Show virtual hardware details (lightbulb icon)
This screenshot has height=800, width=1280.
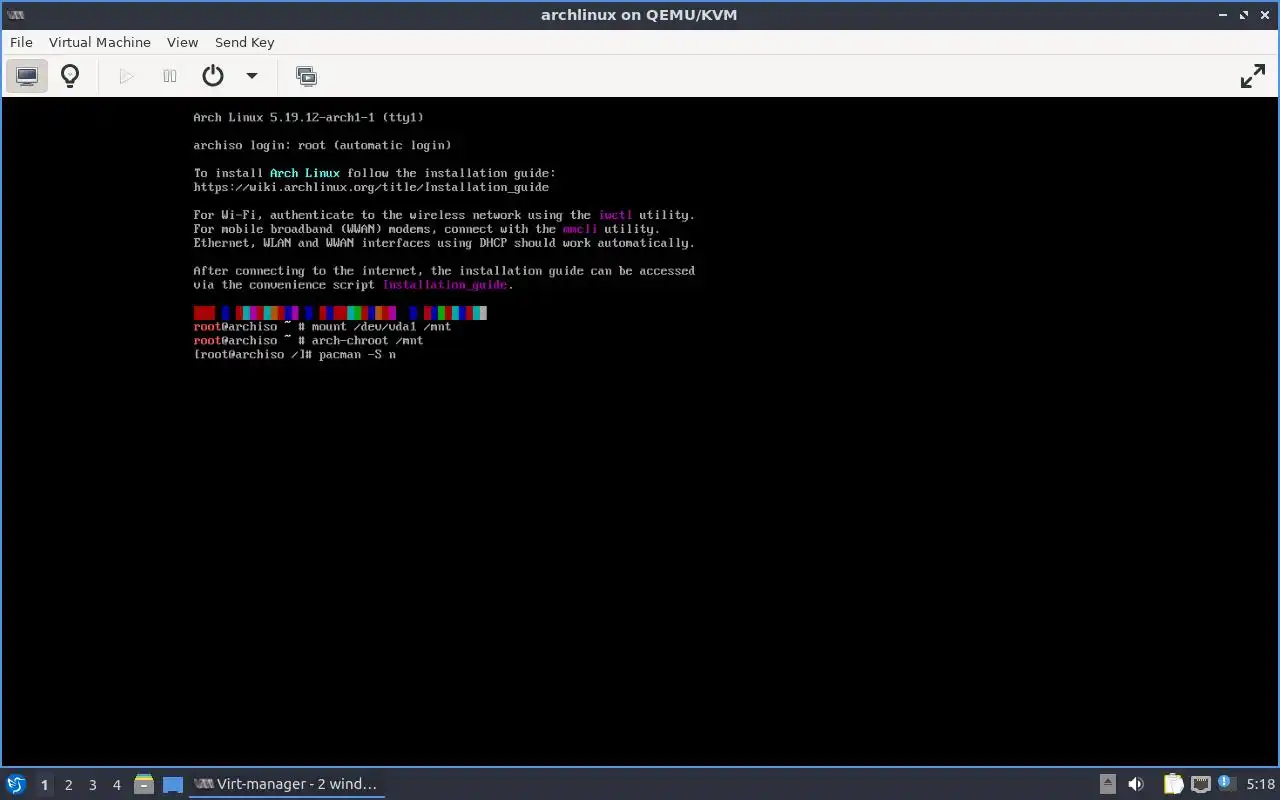point(70,76)
